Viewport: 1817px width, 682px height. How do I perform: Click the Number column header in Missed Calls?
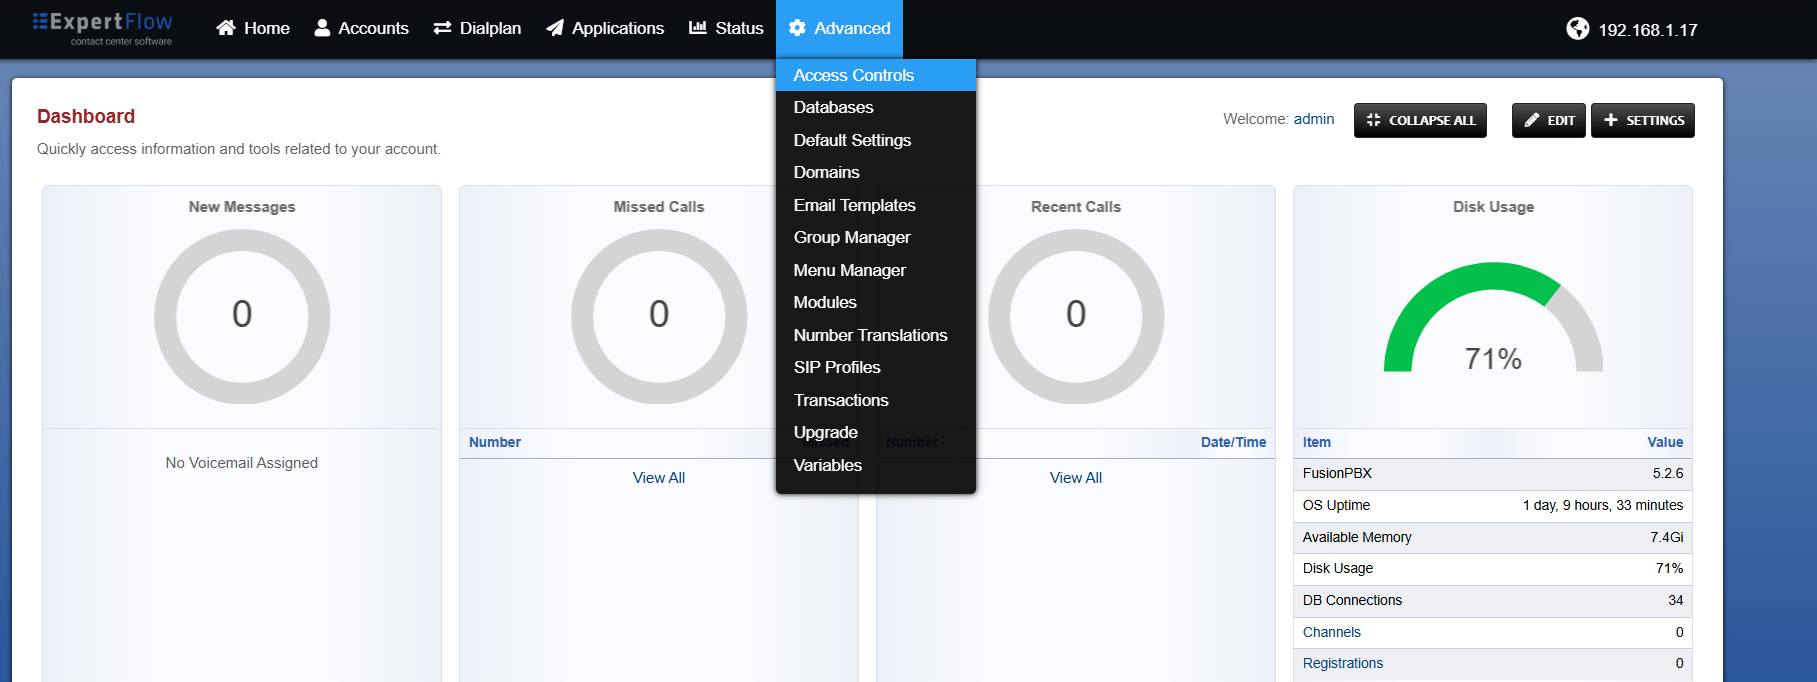coord(495,442)
